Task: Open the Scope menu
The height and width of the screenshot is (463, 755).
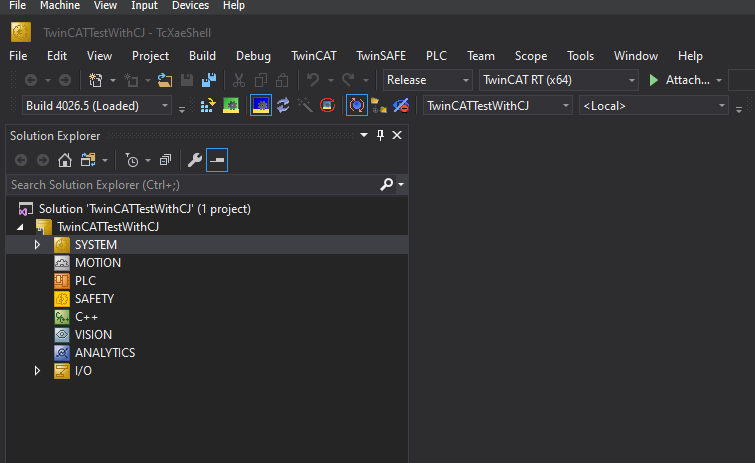Action: (531, 56)
